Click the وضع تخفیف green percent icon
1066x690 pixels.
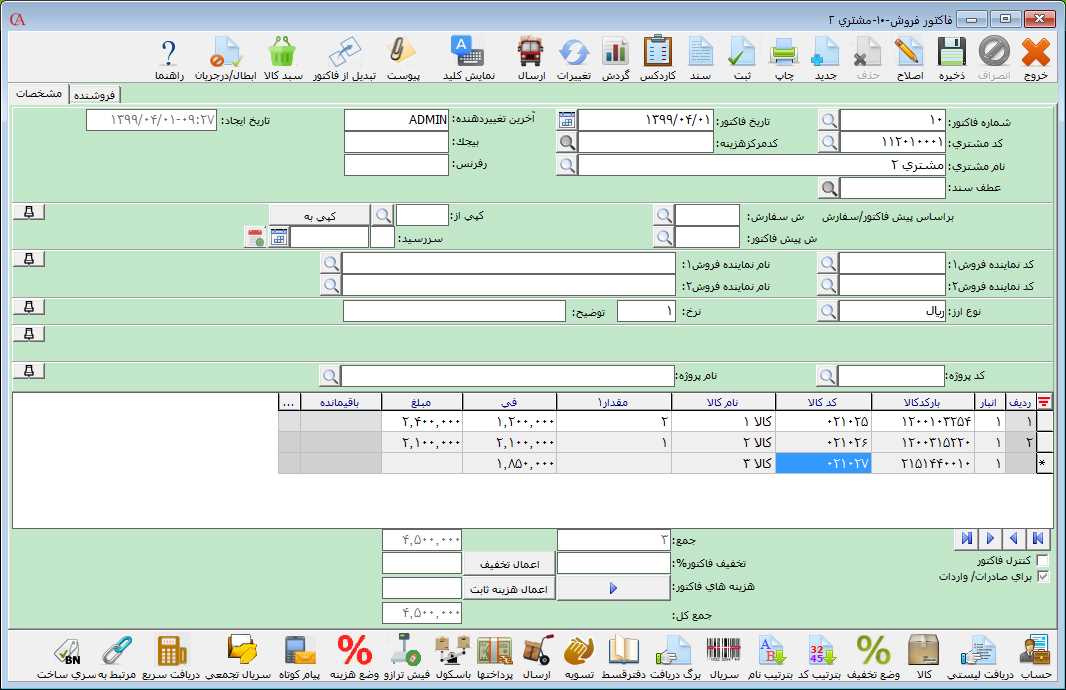pyautogui.click(x=874, y=653)
